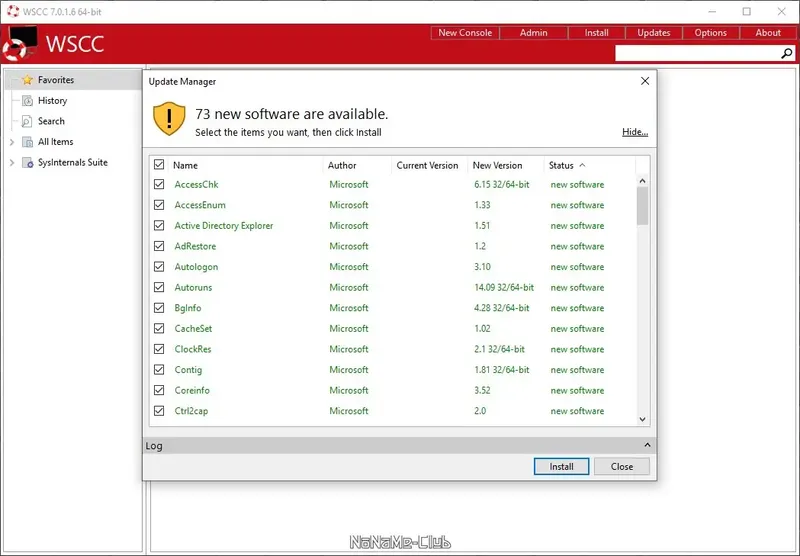Click version 4.28 32/64-bit cell
Image resolution: width=800 pixels, height=556 pixels.
point(502,308)
